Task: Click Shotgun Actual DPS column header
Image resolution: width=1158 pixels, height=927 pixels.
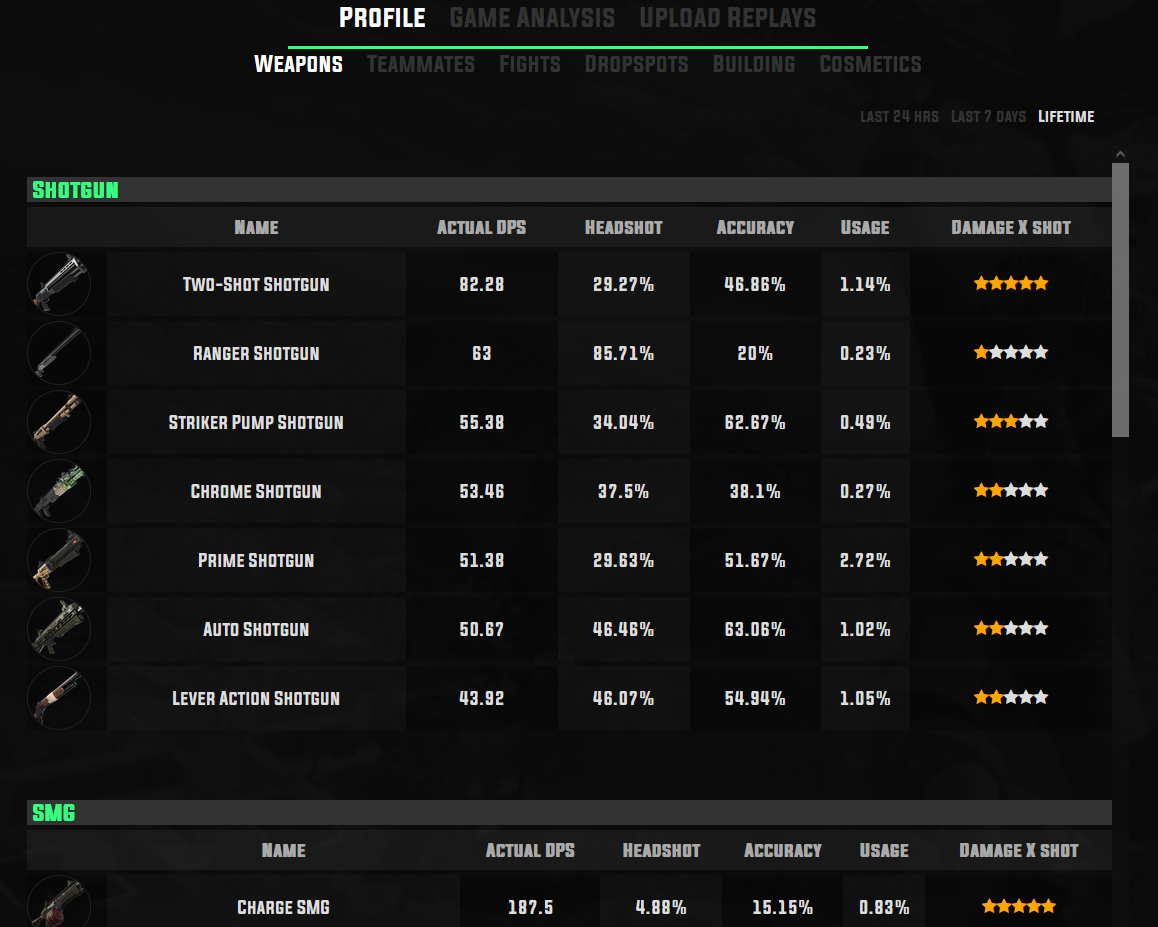Action: tap(482, 228)
